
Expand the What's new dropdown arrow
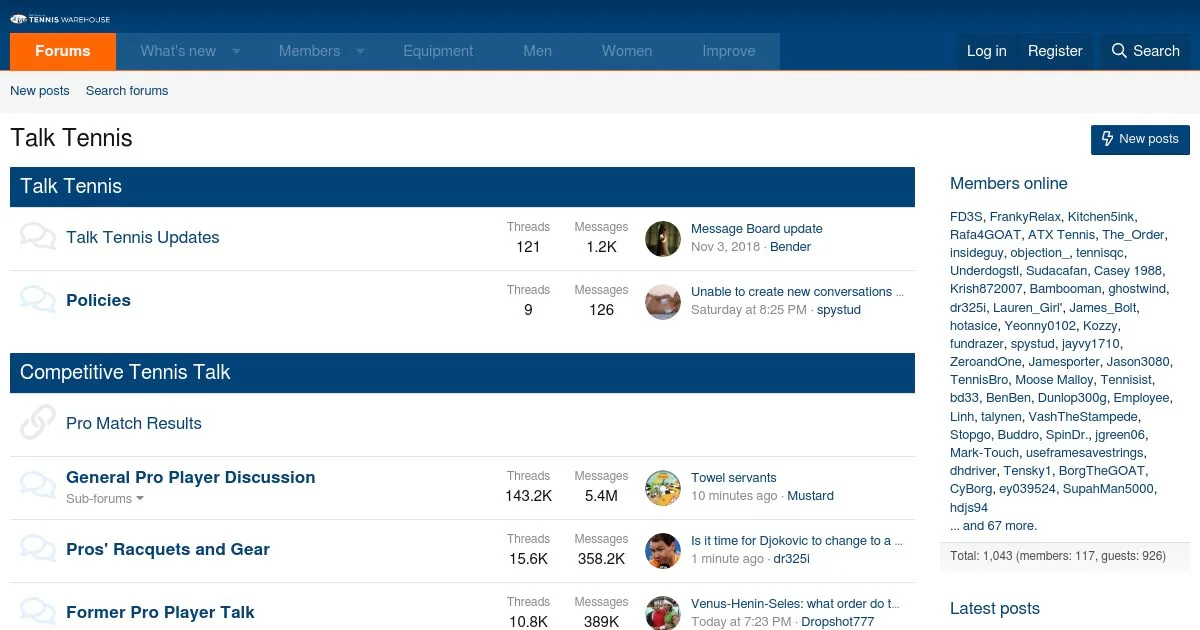(237, 51)
